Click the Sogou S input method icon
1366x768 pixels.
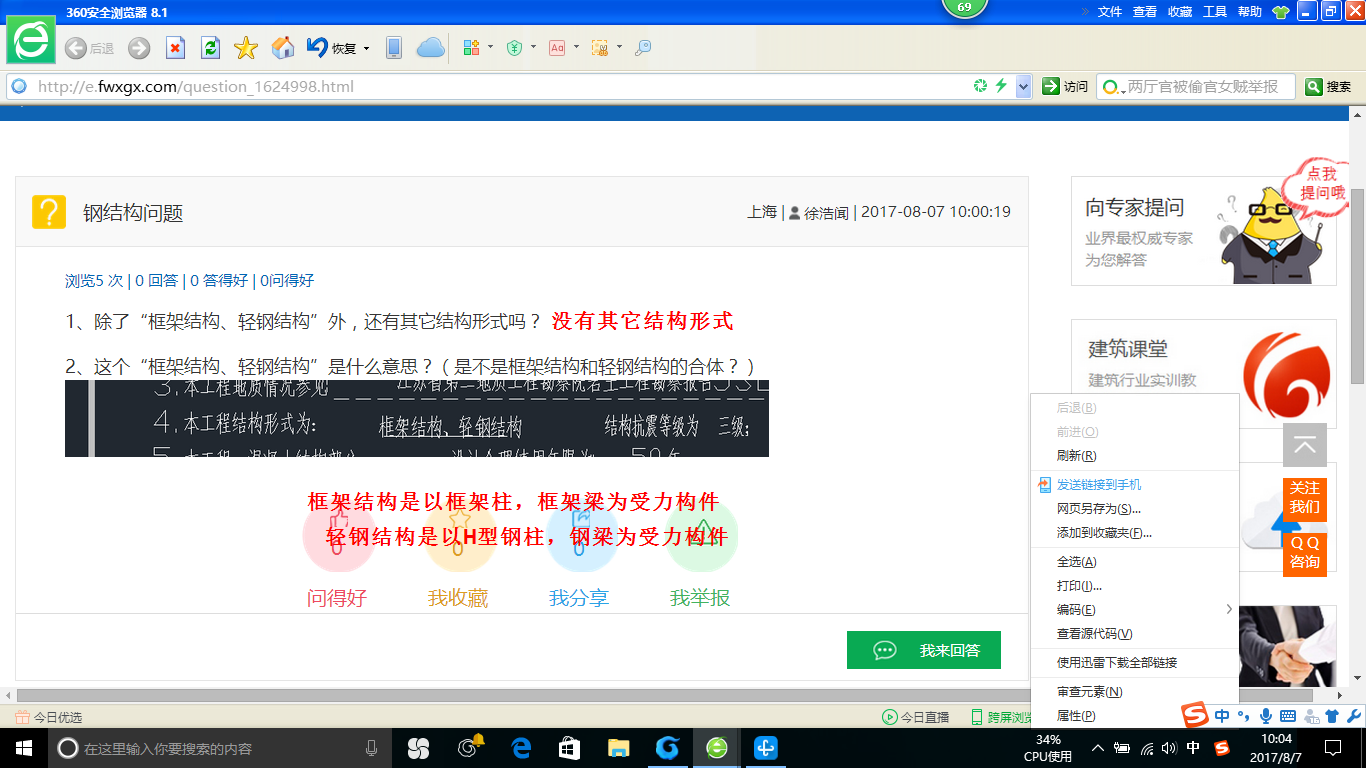point(1195,716)
